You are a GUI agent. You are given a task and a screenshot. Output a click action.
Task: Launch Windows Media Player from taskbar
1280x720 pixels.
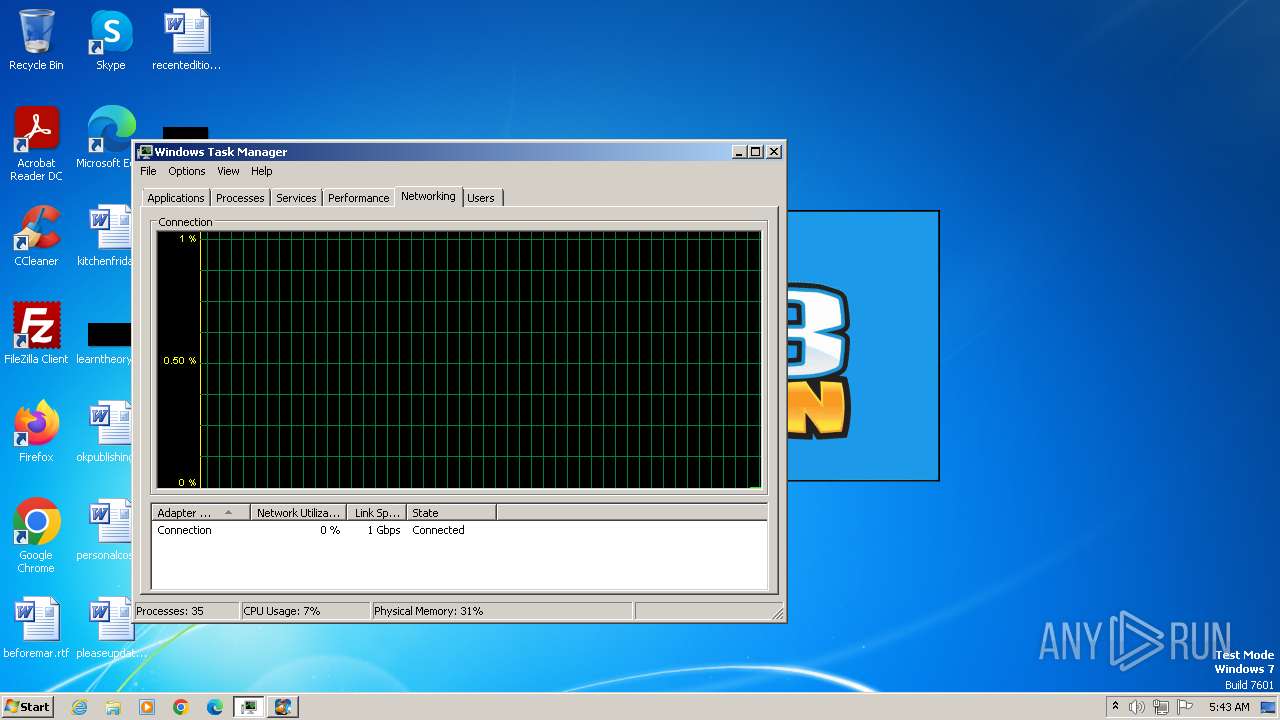pos(147,707)
